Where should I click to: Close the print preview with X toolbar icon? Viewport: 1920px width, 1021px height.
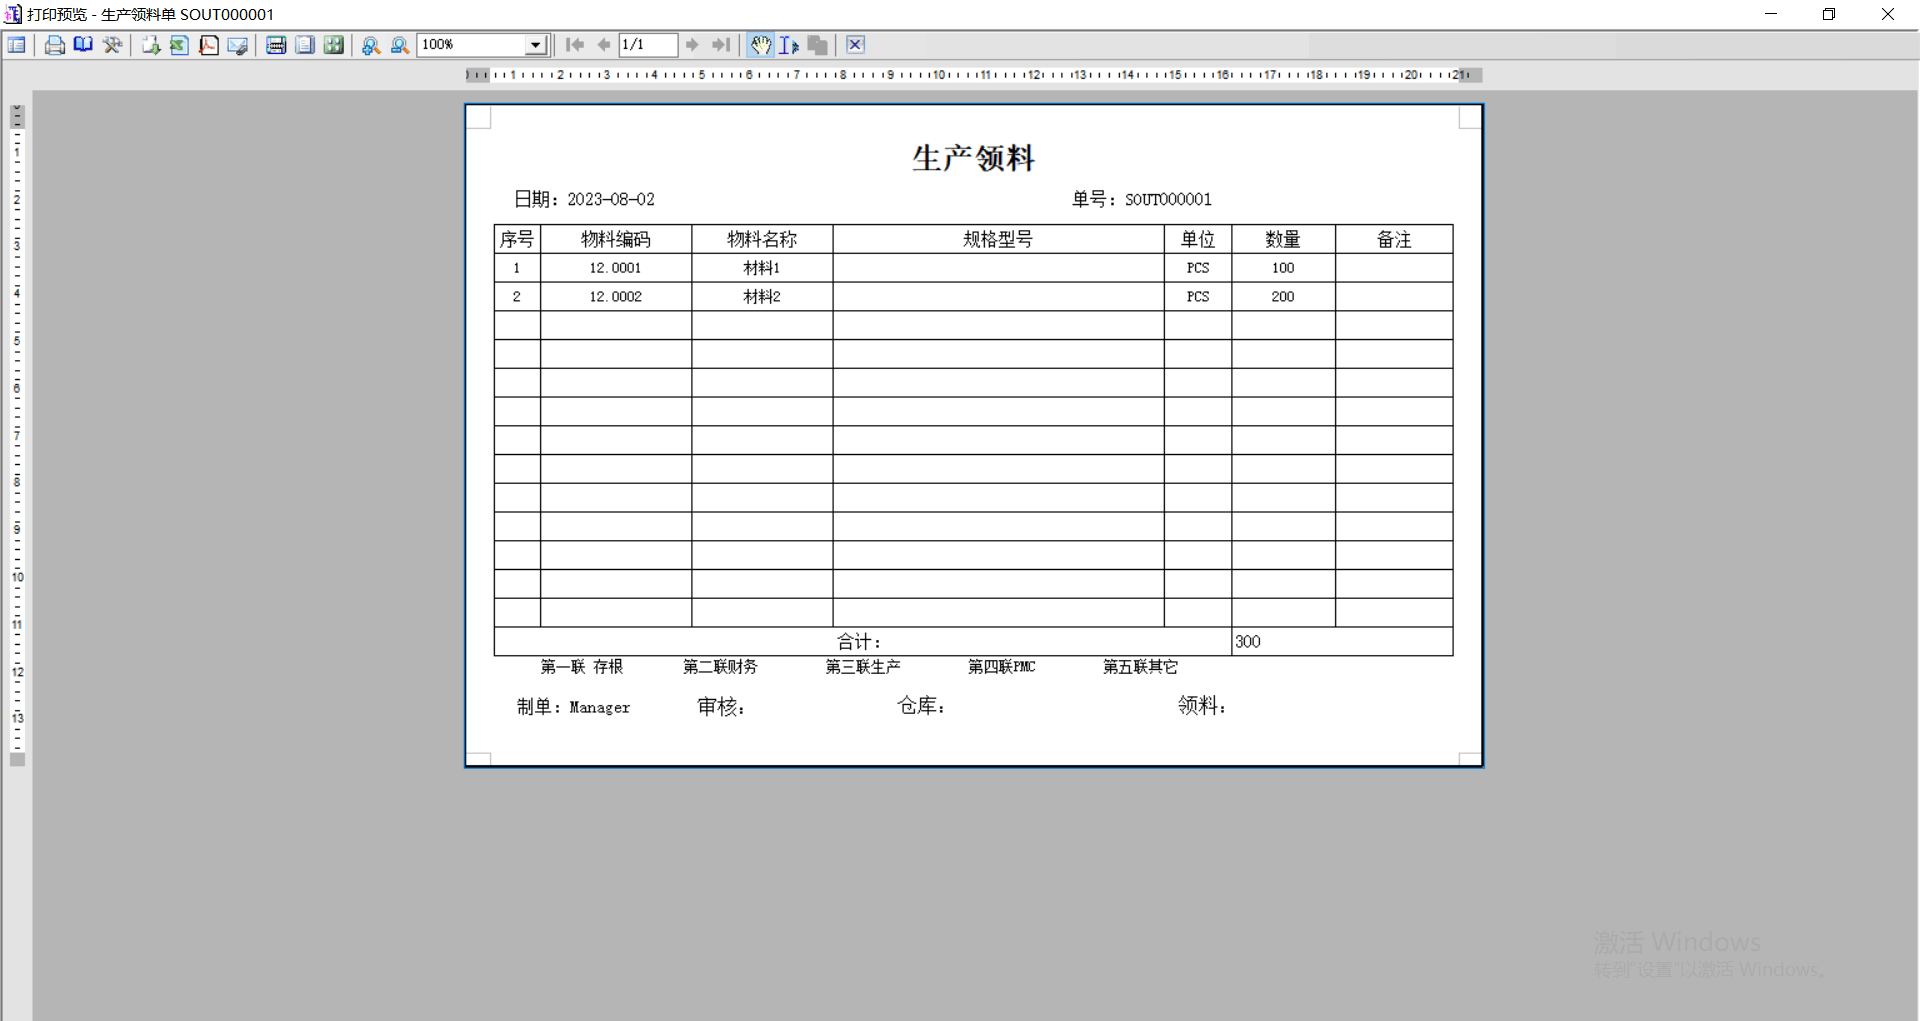855,45
